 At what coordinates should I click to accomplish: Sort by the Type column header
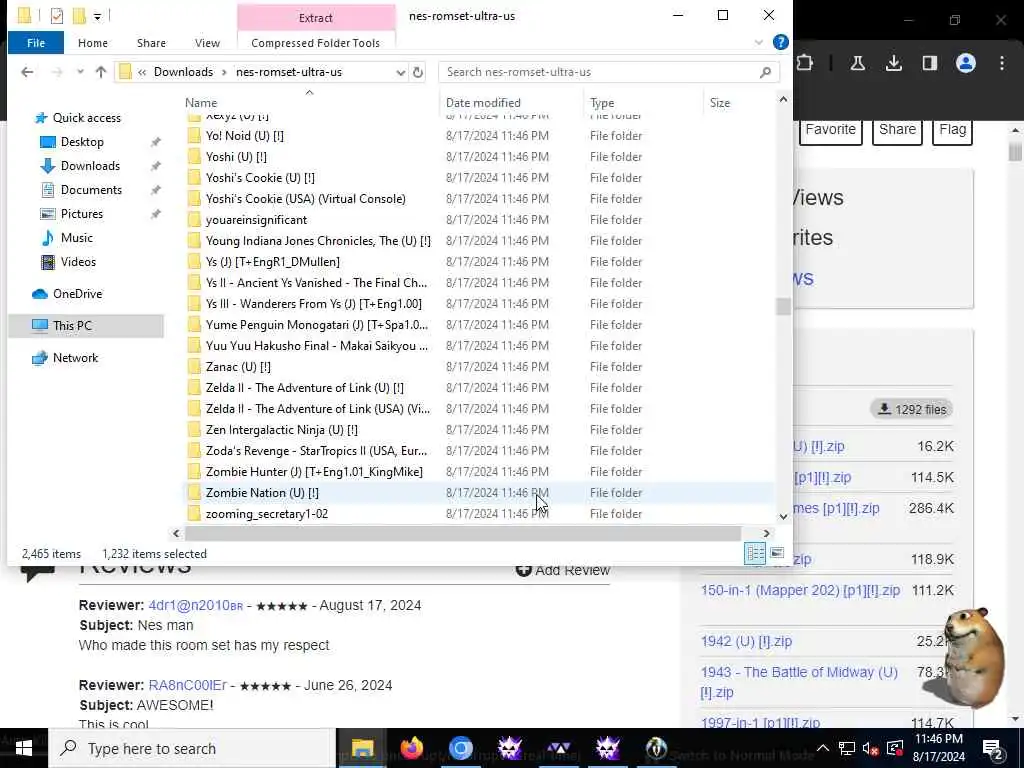pos(601,103)
